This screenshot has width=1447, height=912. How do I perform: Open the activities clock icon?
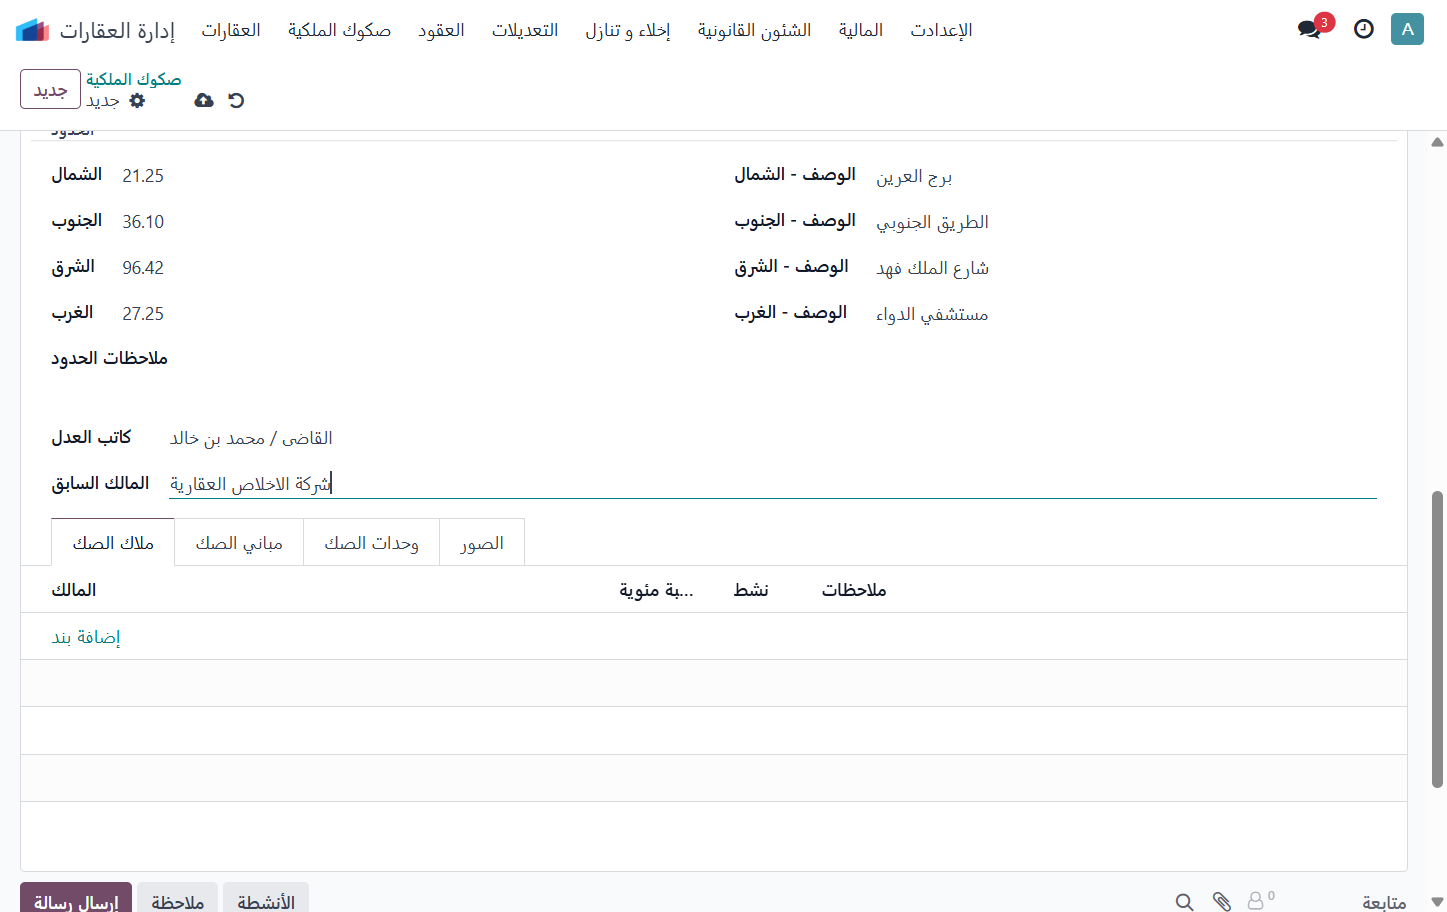(1364, 29)
